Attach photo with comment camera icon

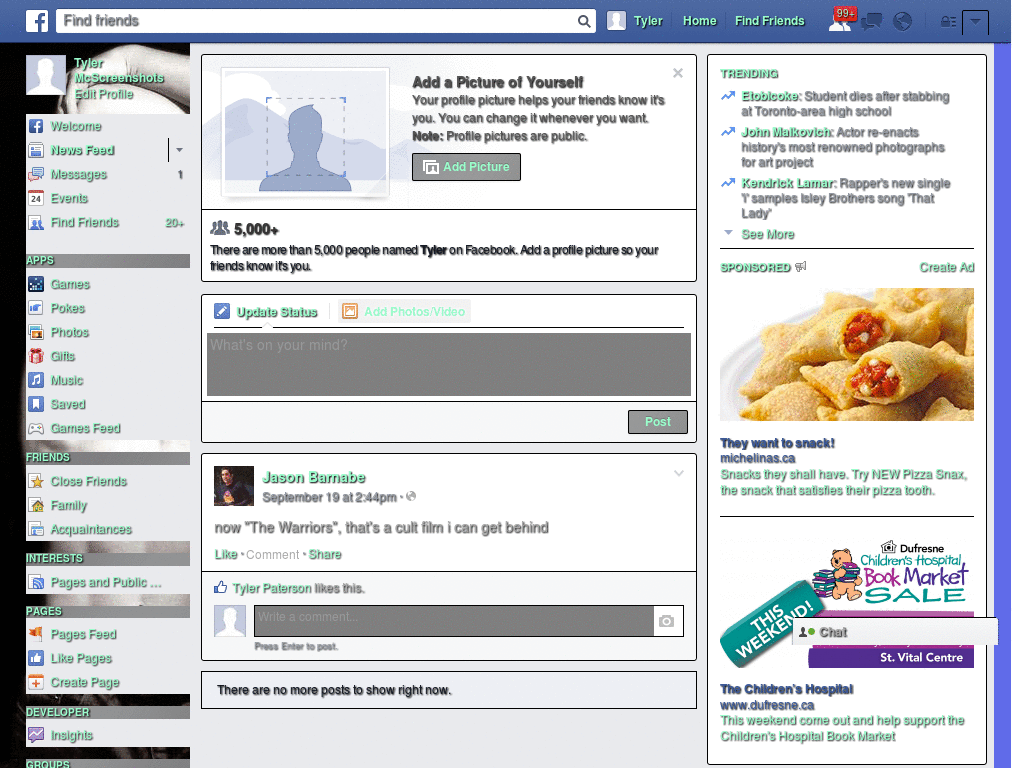(x=666, y=621)
